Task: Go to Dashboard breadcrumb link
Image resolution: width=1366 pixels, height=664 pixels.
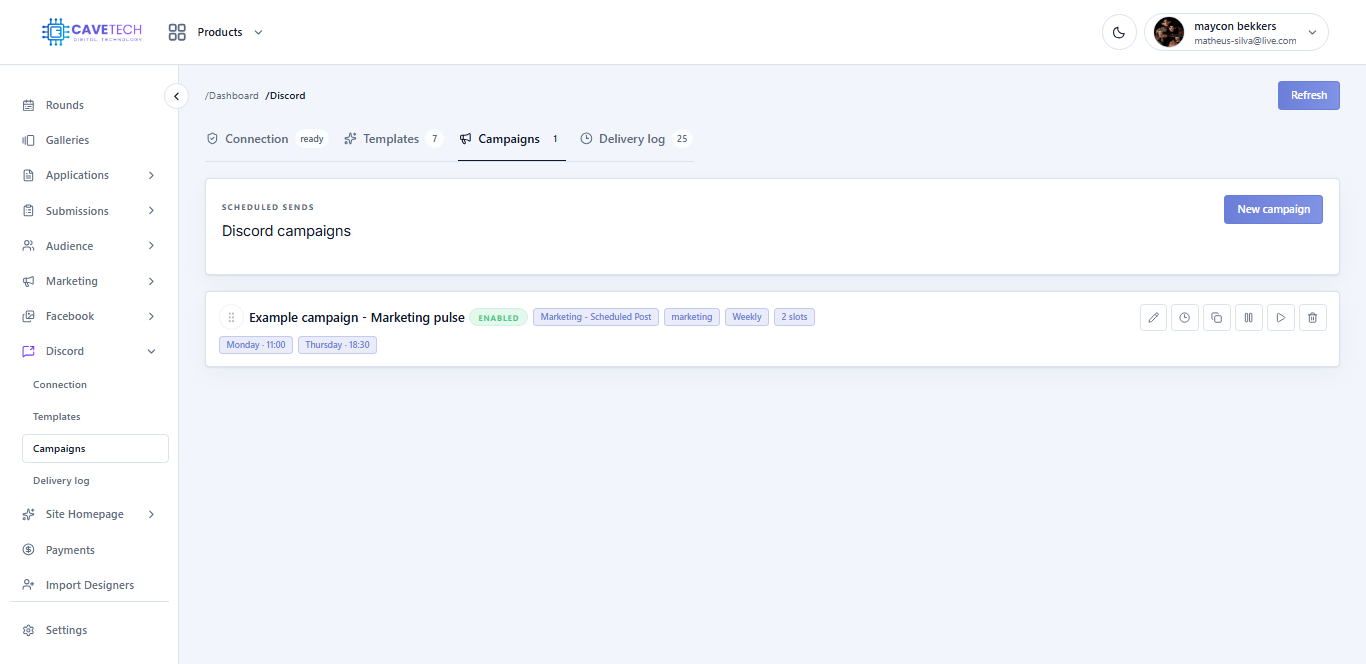Action: pos(232,96)
